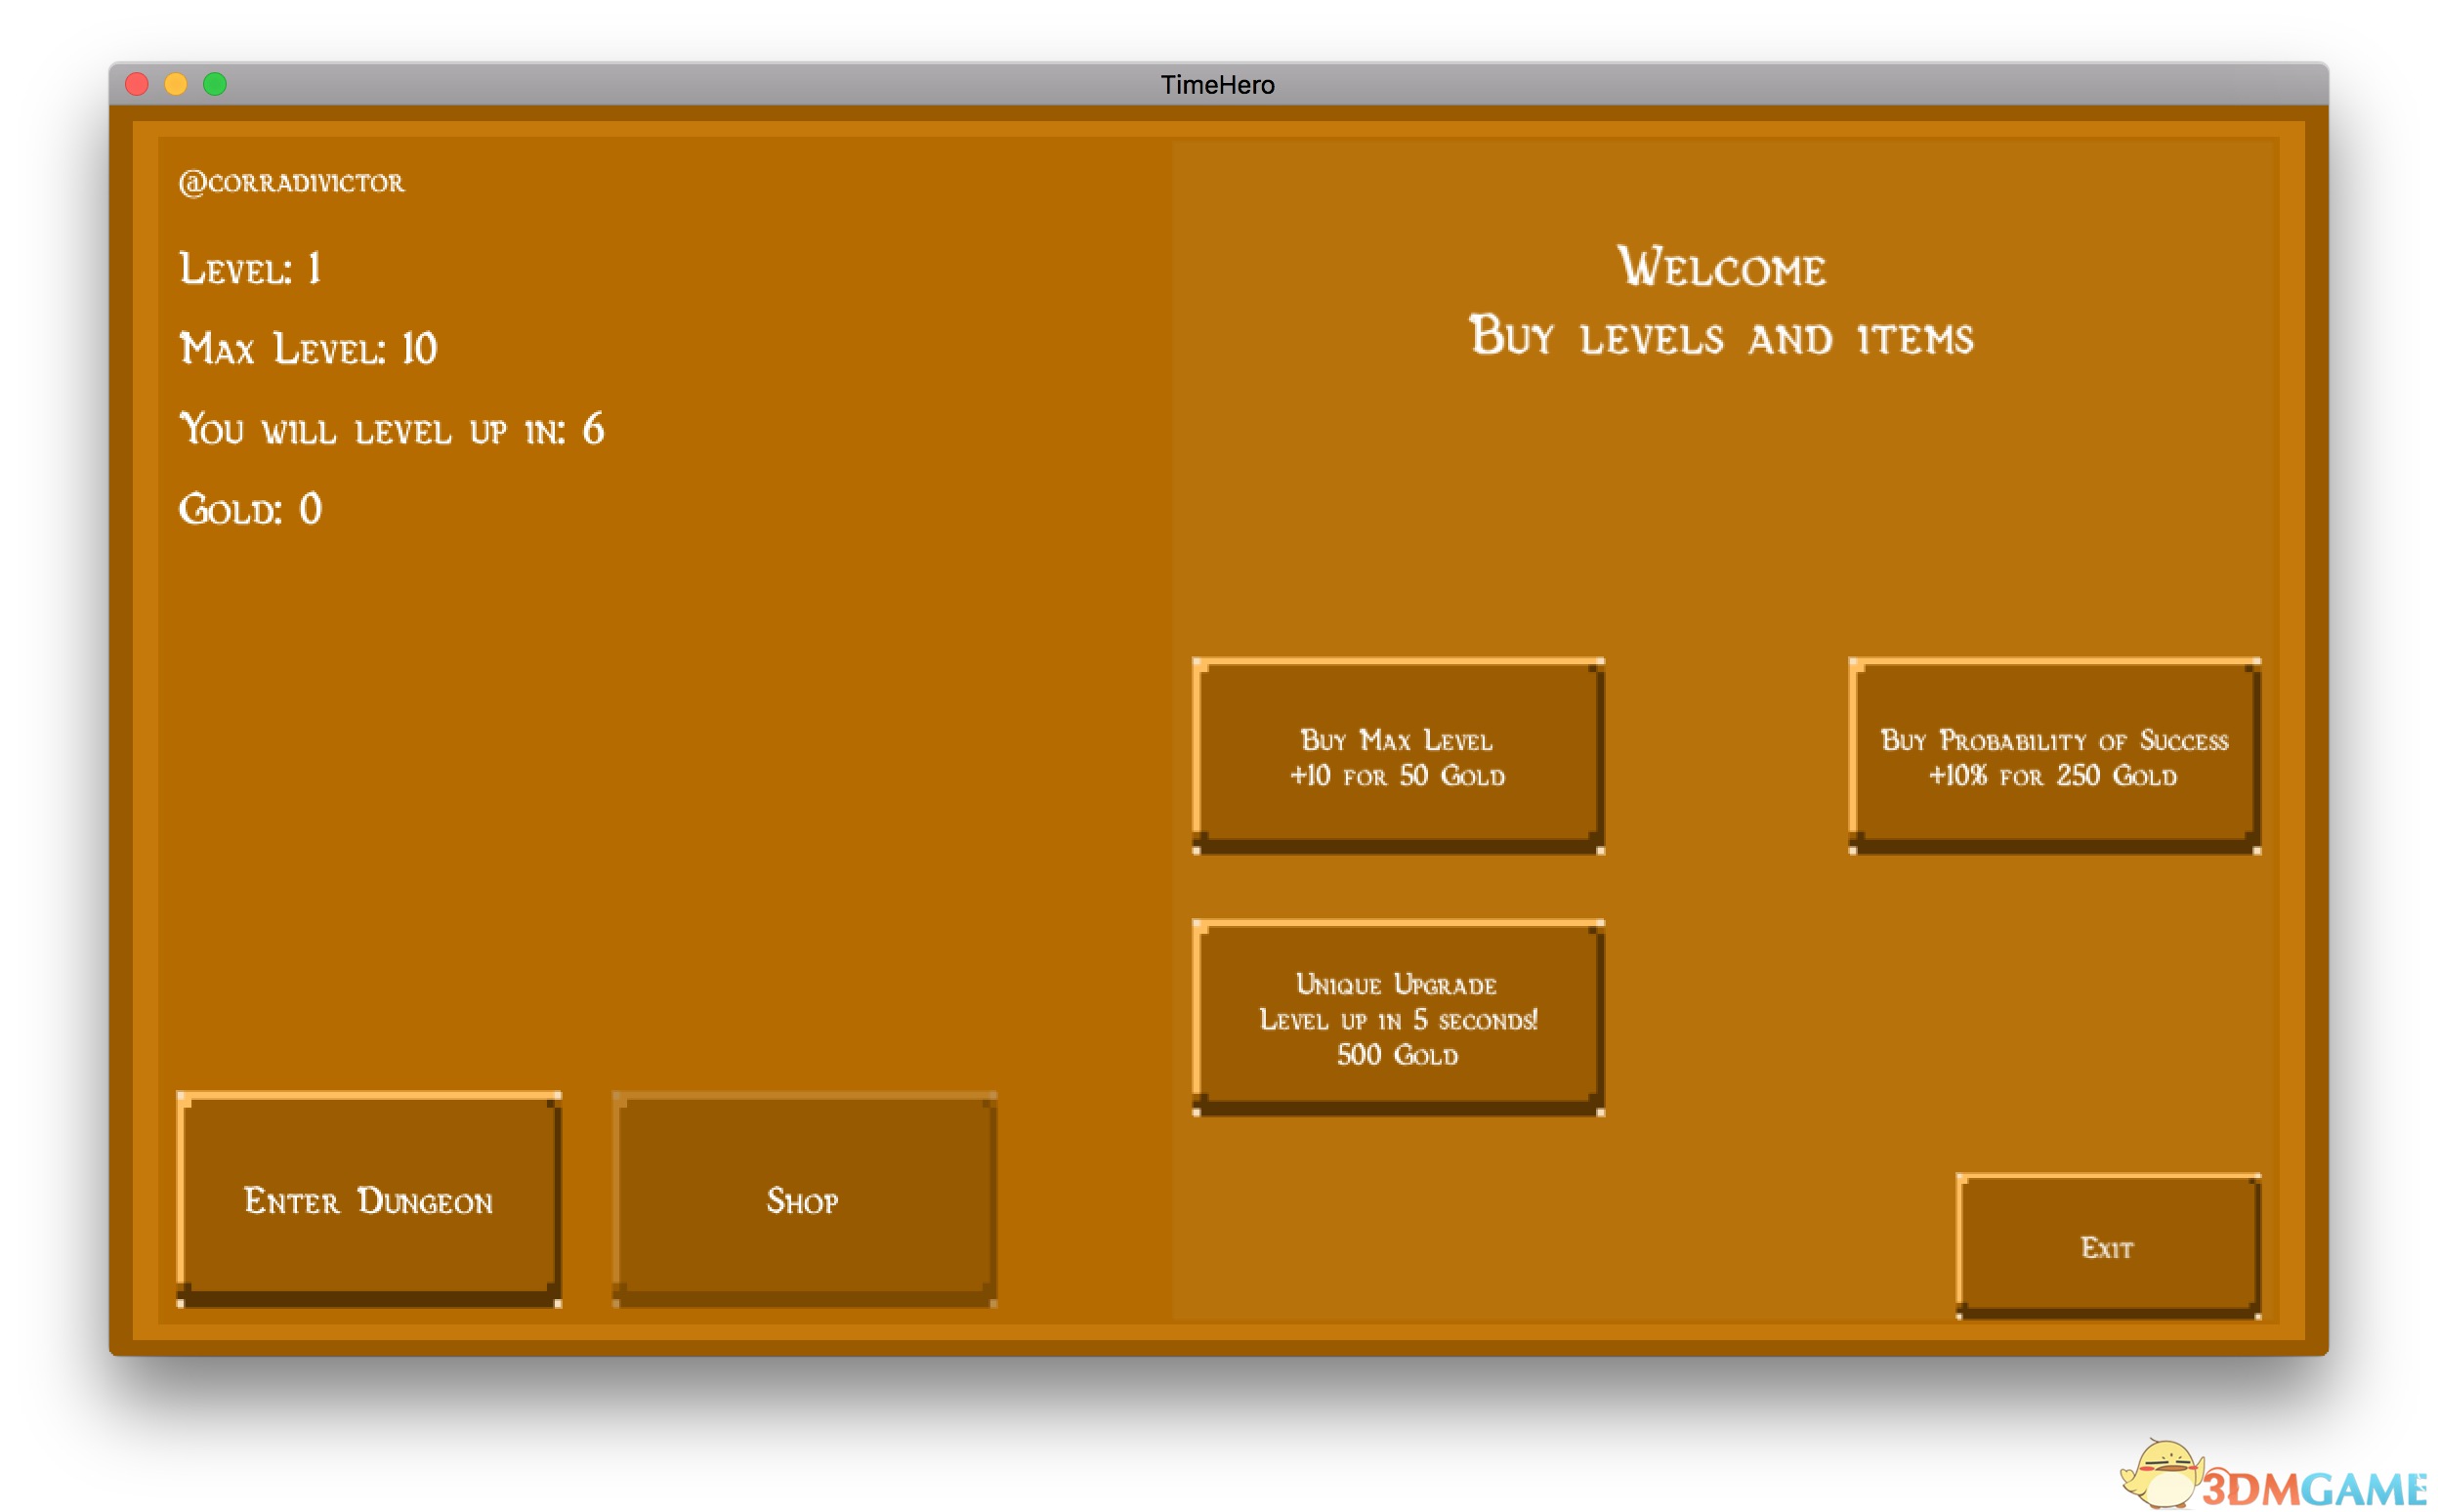Click the 'You will level up in' label
This screenshot has height=1512, width=2438.
[x=372, y=431]
